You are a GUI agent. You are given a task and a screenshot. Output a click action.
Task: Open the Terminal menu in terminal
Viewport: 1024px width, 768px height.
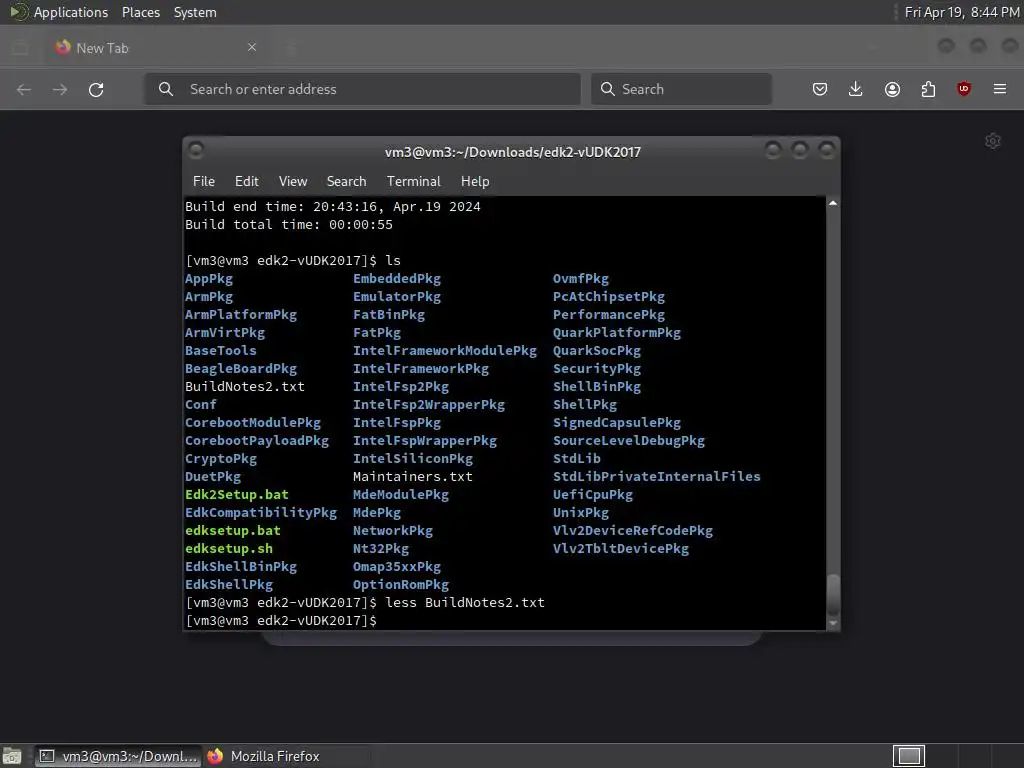pyautogui.click(x=413, y=182)
